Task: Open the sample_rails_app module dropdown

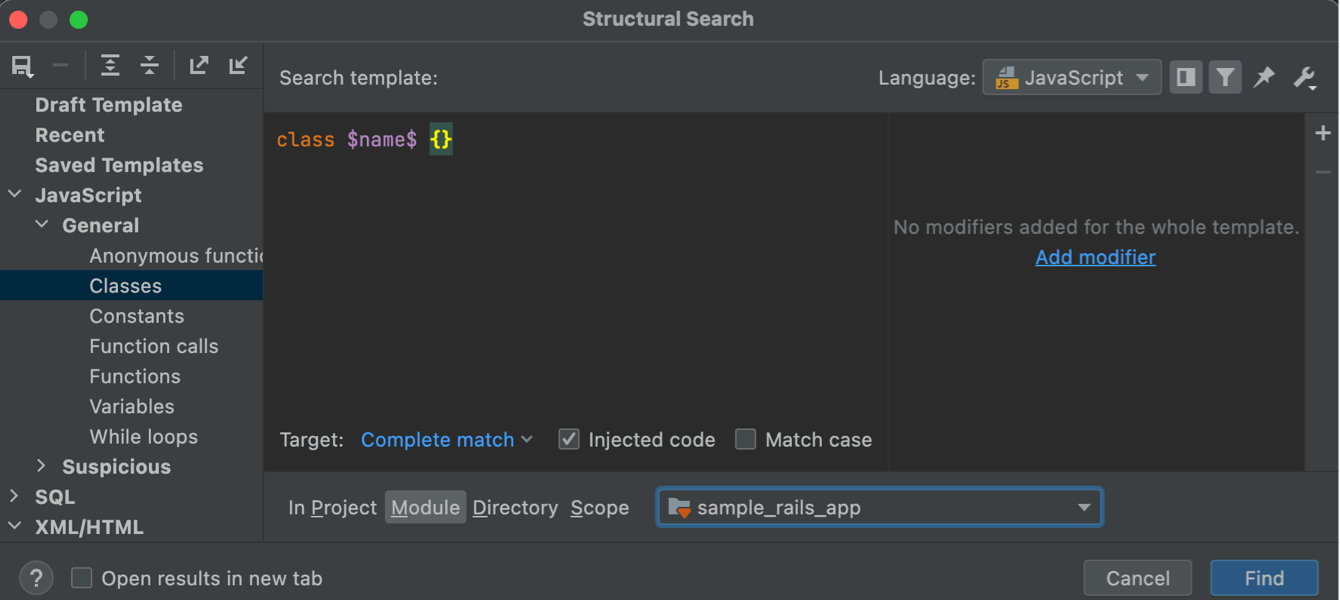Action: coord(879,508)
